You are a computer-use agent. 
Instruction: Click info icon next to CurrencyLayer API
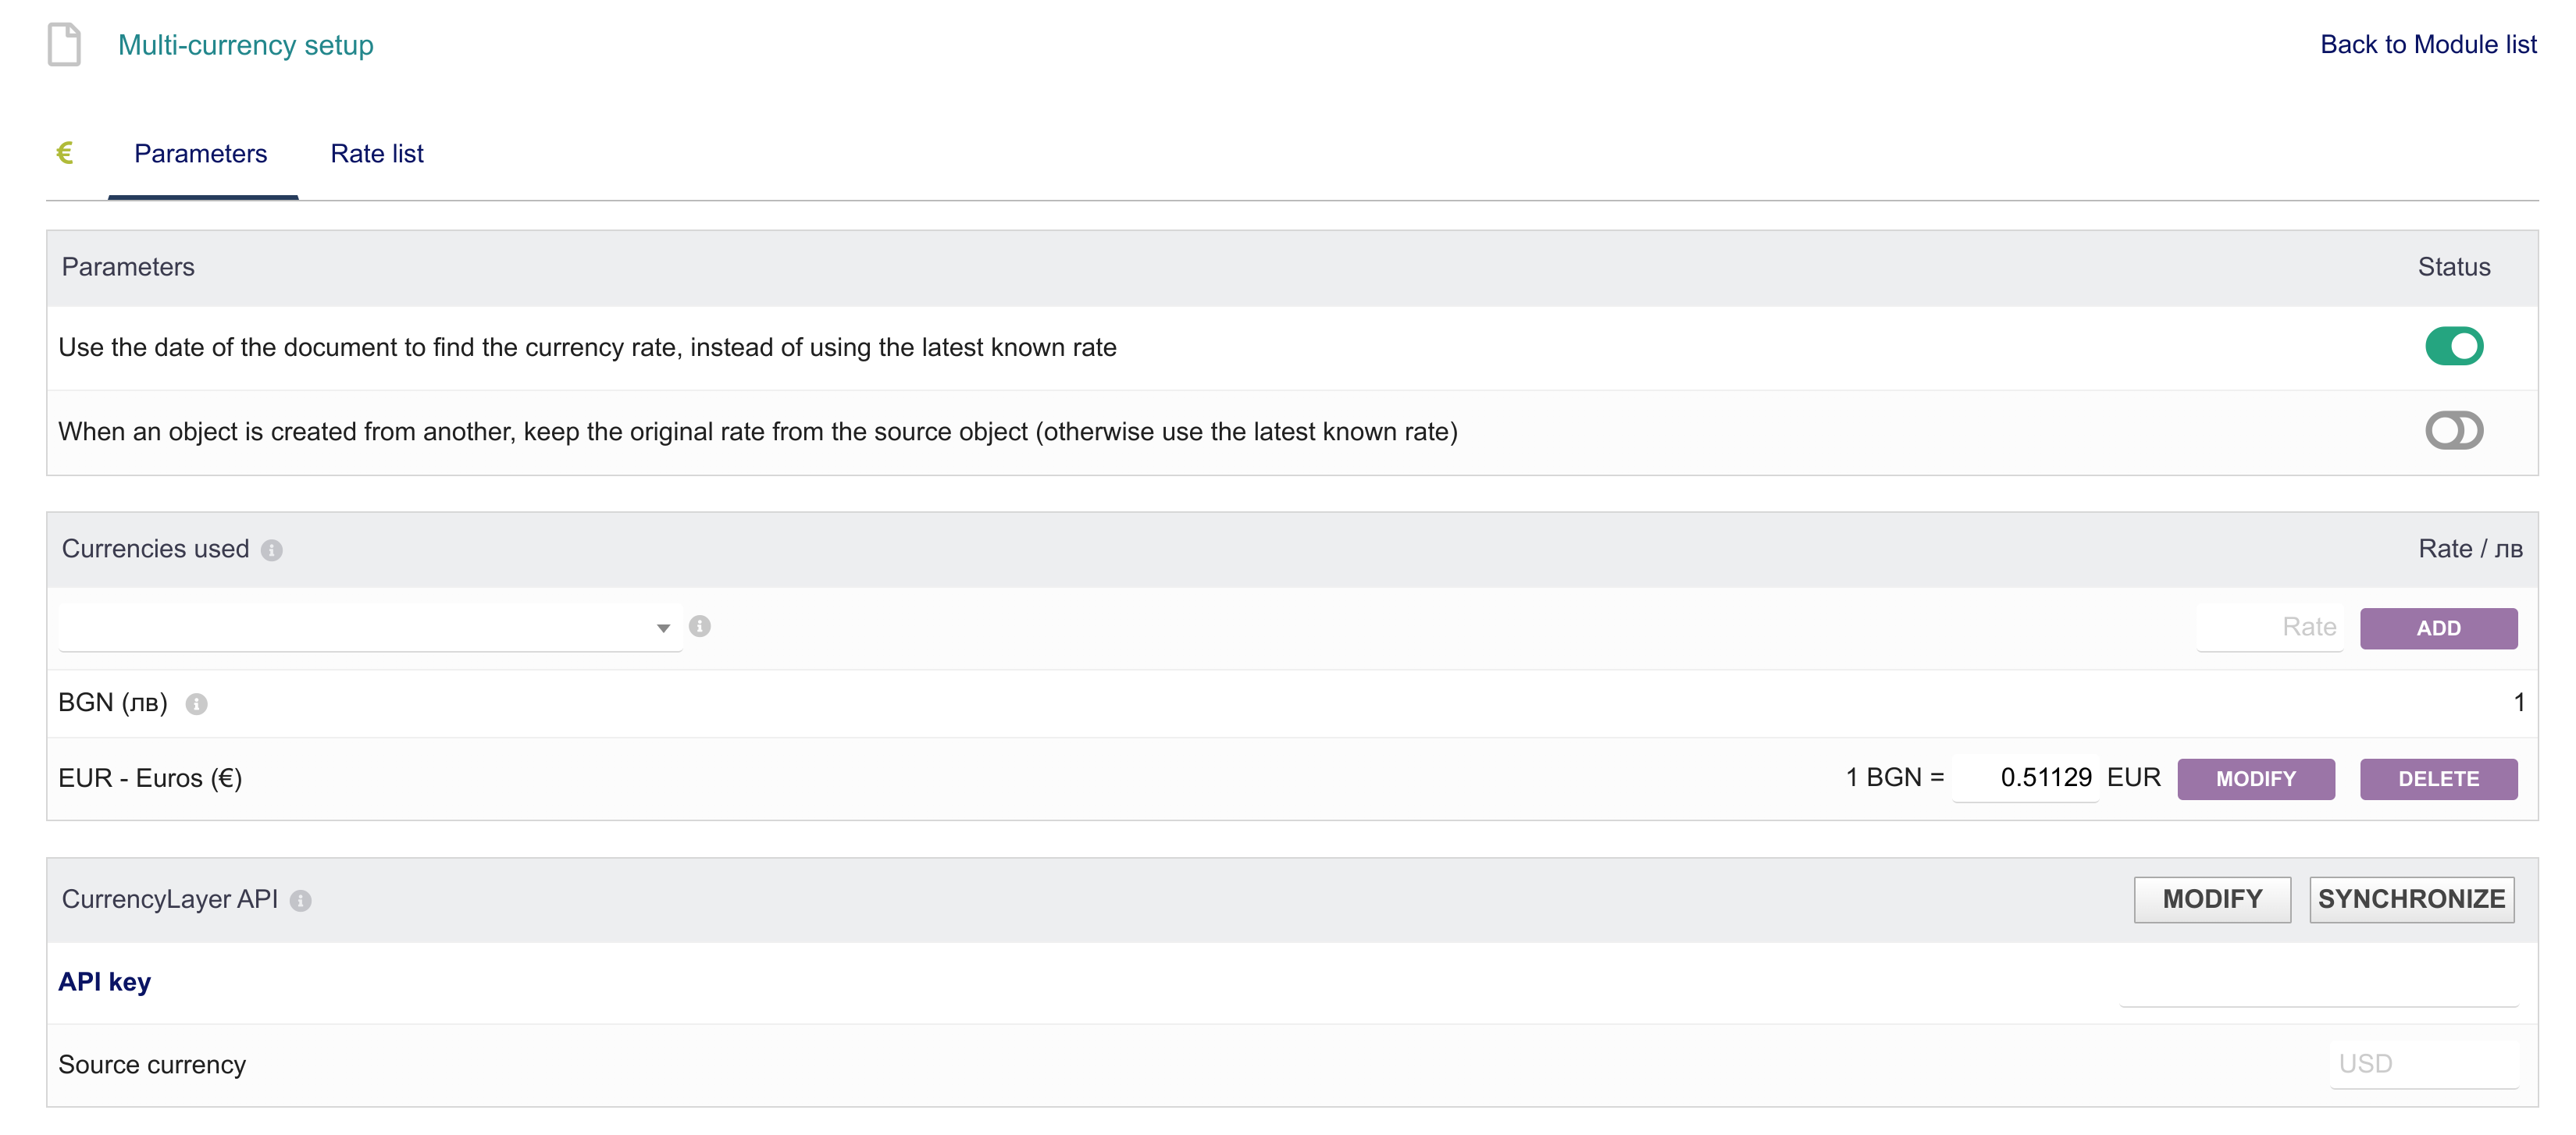301,900
